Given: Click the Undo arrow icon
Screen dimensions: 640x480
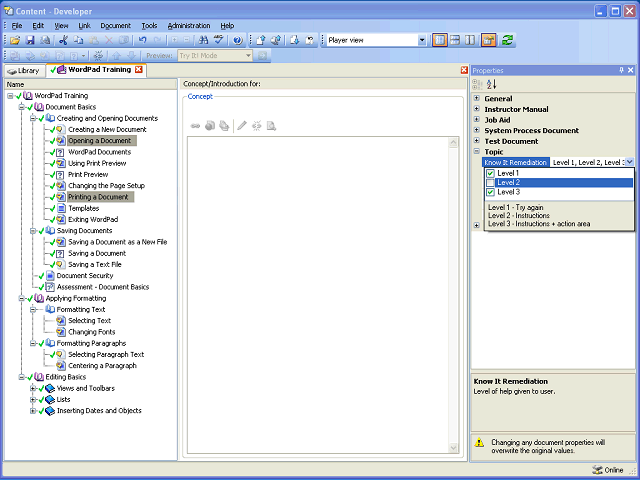Looking at the screenshot, I should click(x=142, y=40).
